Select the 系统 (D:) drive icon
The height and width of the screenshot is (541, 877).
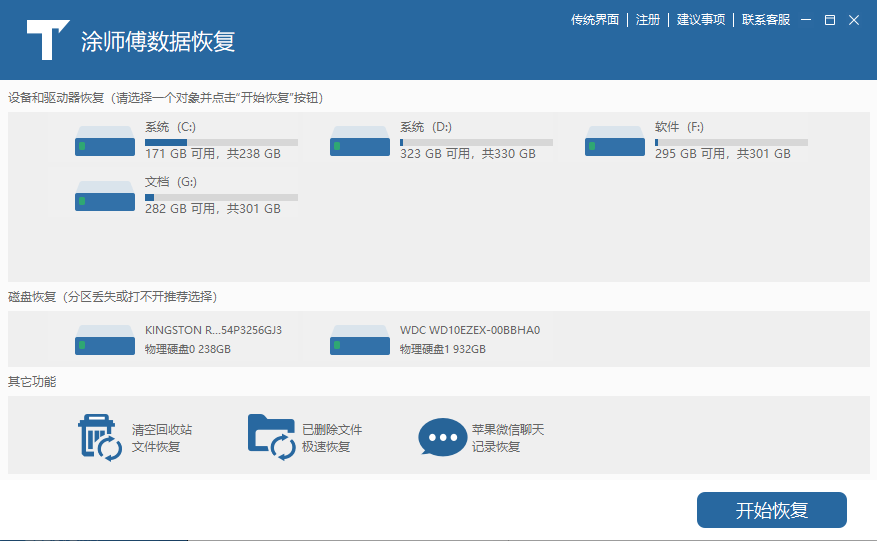coord(360,141)
